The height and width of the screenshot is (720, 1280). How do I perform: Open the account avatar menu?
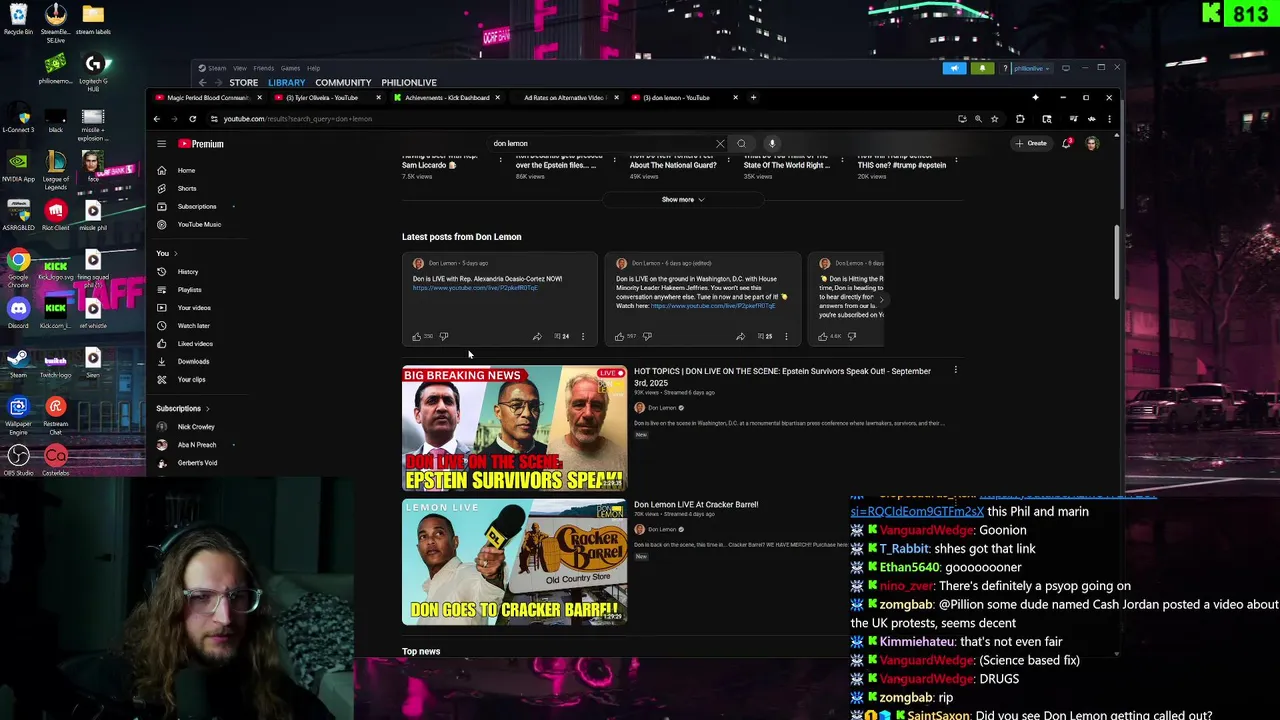point(1092,144)
